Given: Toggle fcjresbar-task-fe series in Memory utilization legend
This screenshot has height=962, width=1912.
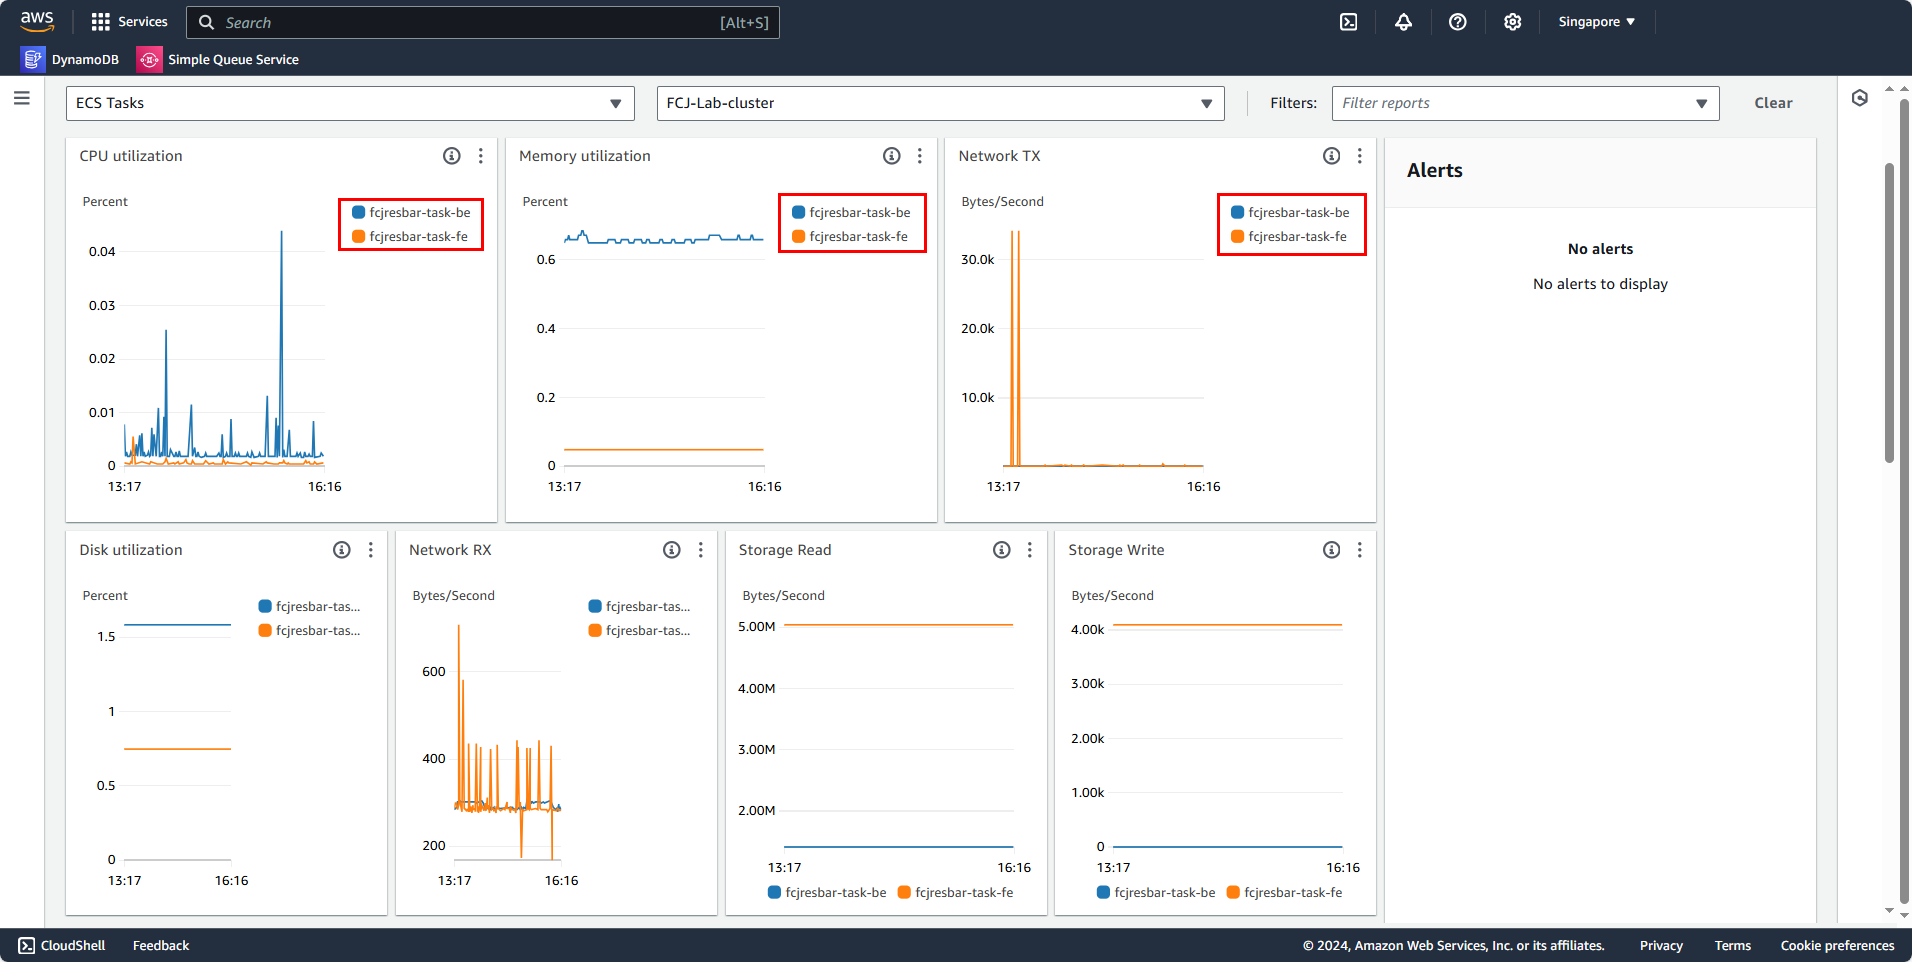Looking at the screenshot, I should [x=850, y=237].
